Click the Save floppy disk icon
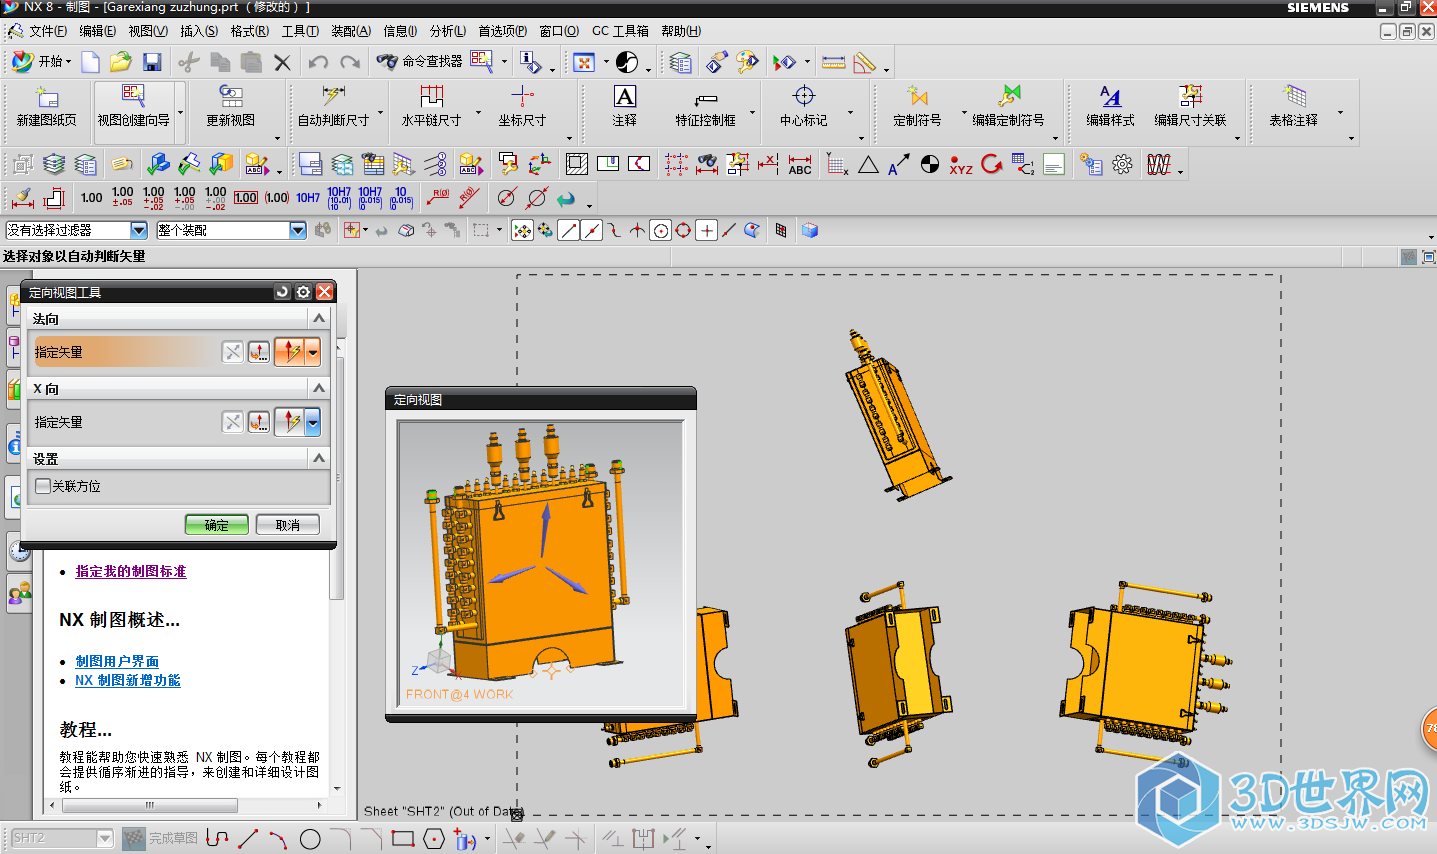 click(152, 62)
